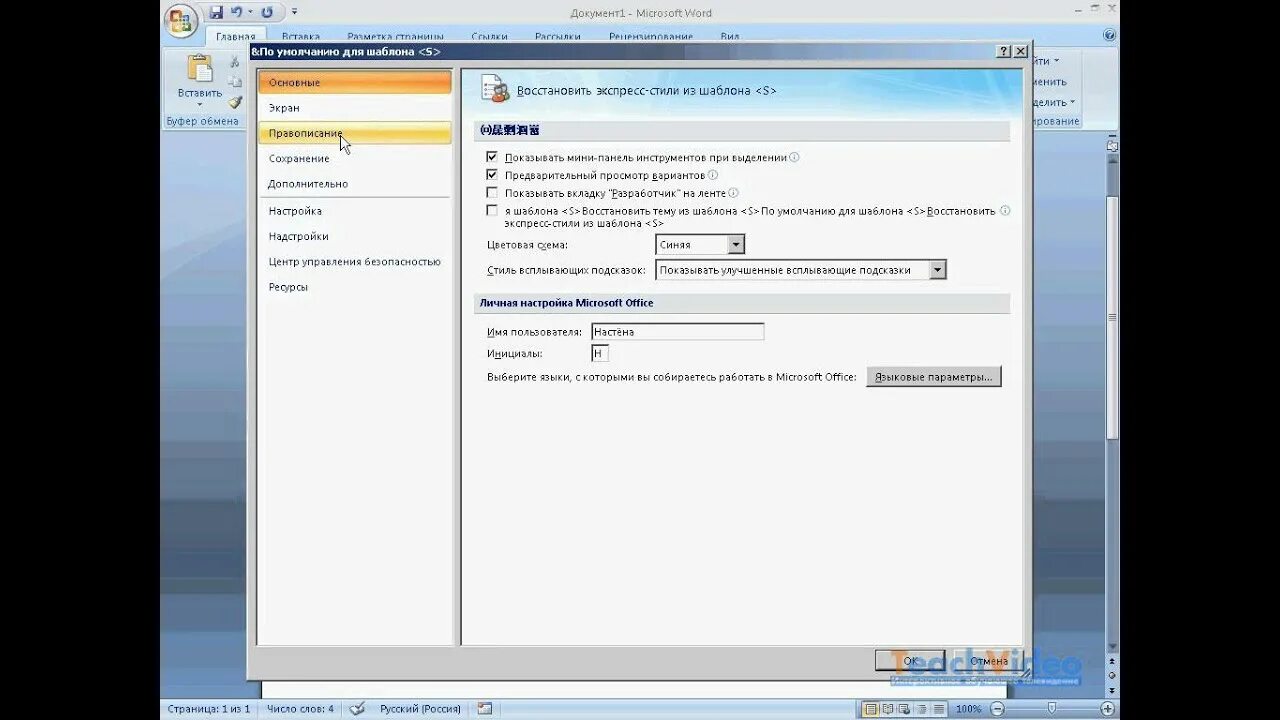Select the Ресурсы category

355,287
